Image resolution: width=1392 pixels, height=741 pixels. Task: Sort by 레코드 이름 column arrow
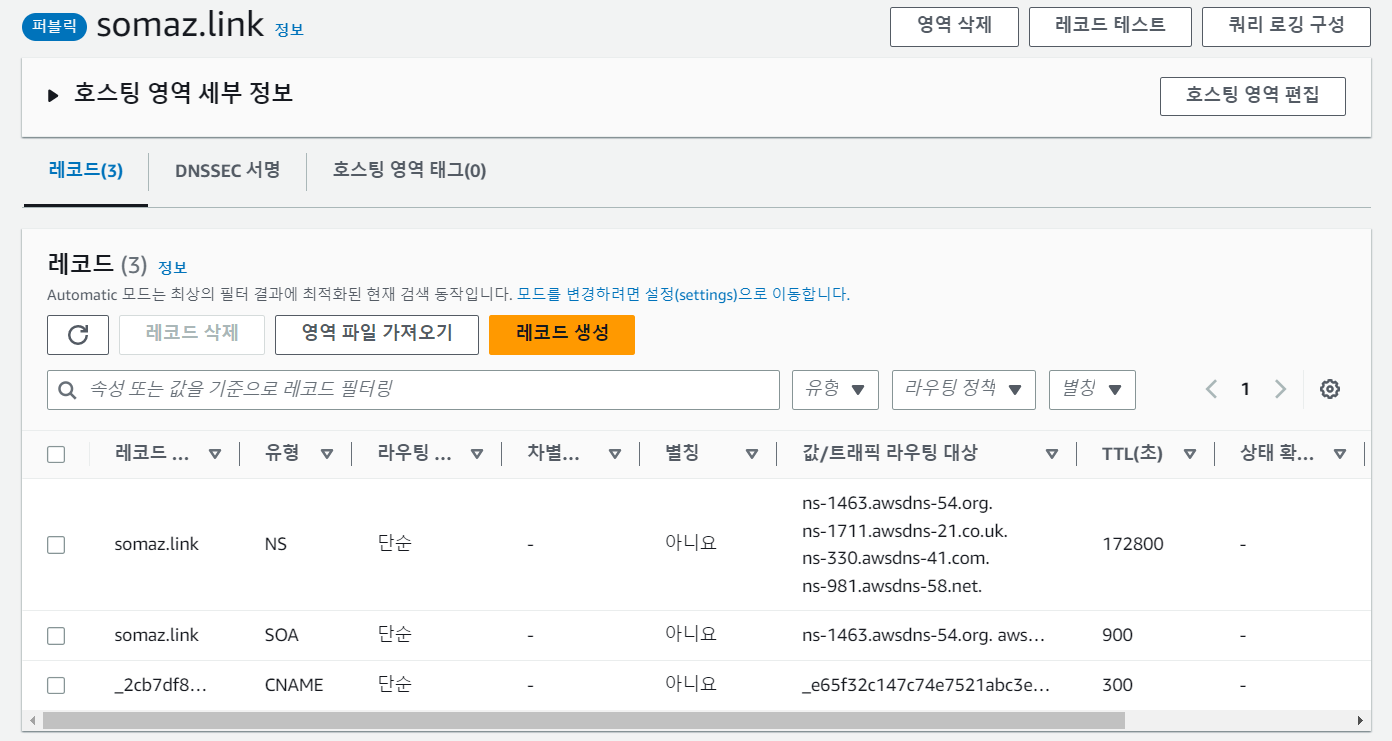point(214,454)
